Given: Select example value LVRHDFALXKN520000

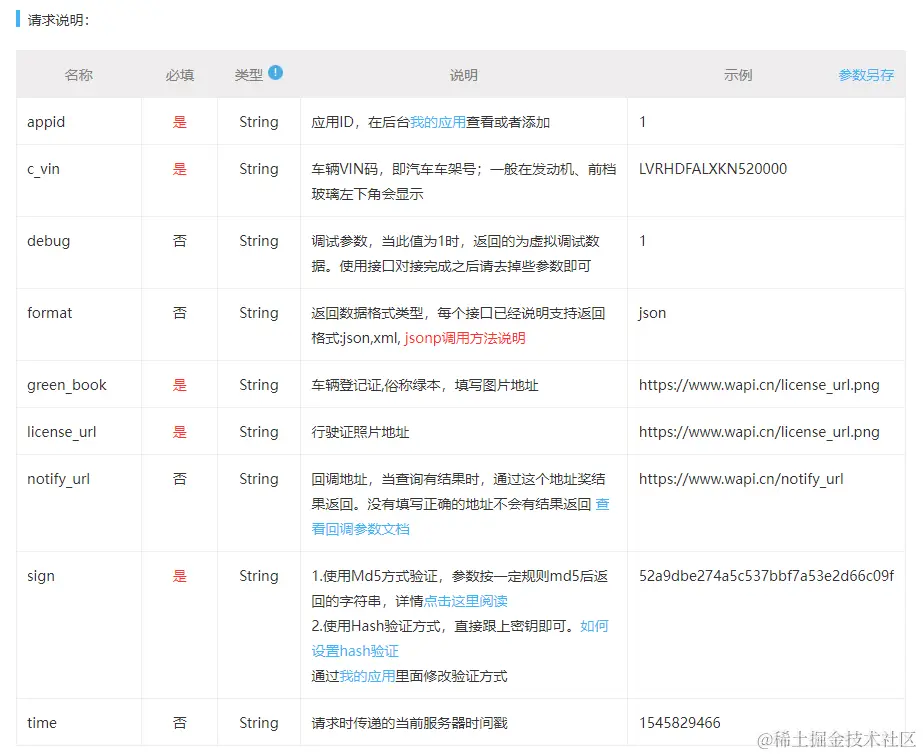Looking at the screenshot, I should [713, 169].
